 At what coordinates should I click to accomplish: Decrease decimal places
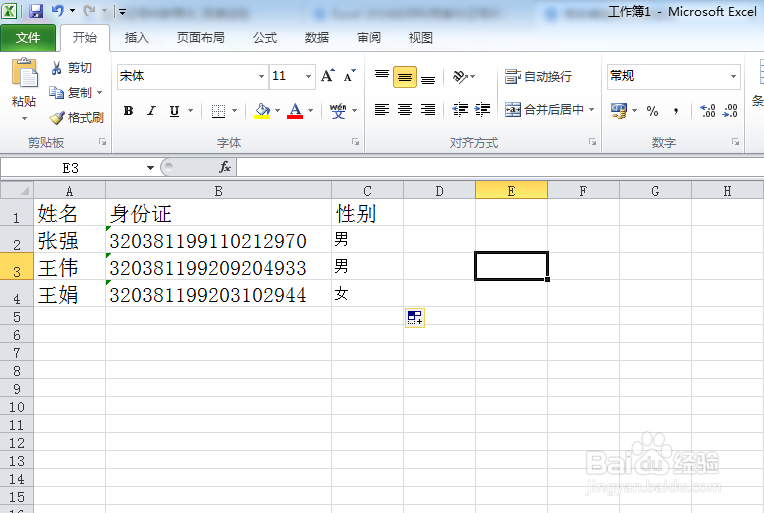(x=730, y=111)
